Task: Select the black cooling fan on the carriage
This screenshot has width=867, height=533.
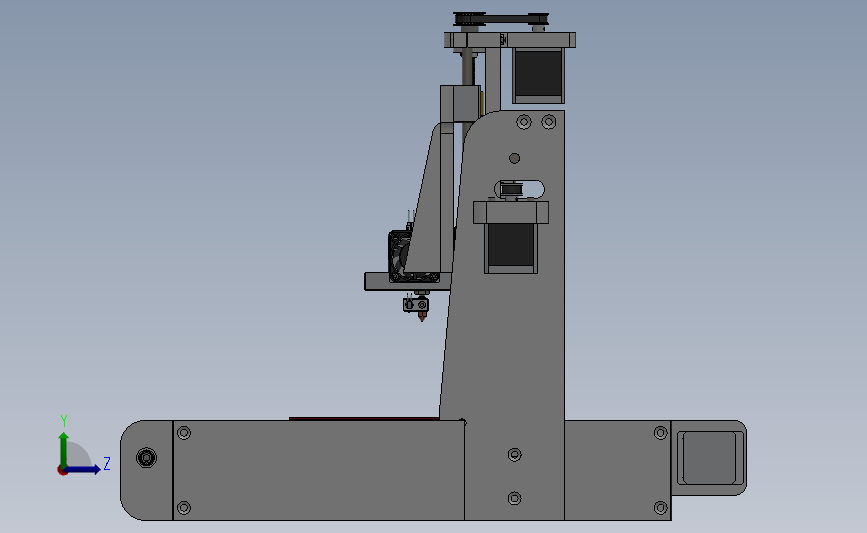Action: tap(399, 257)
